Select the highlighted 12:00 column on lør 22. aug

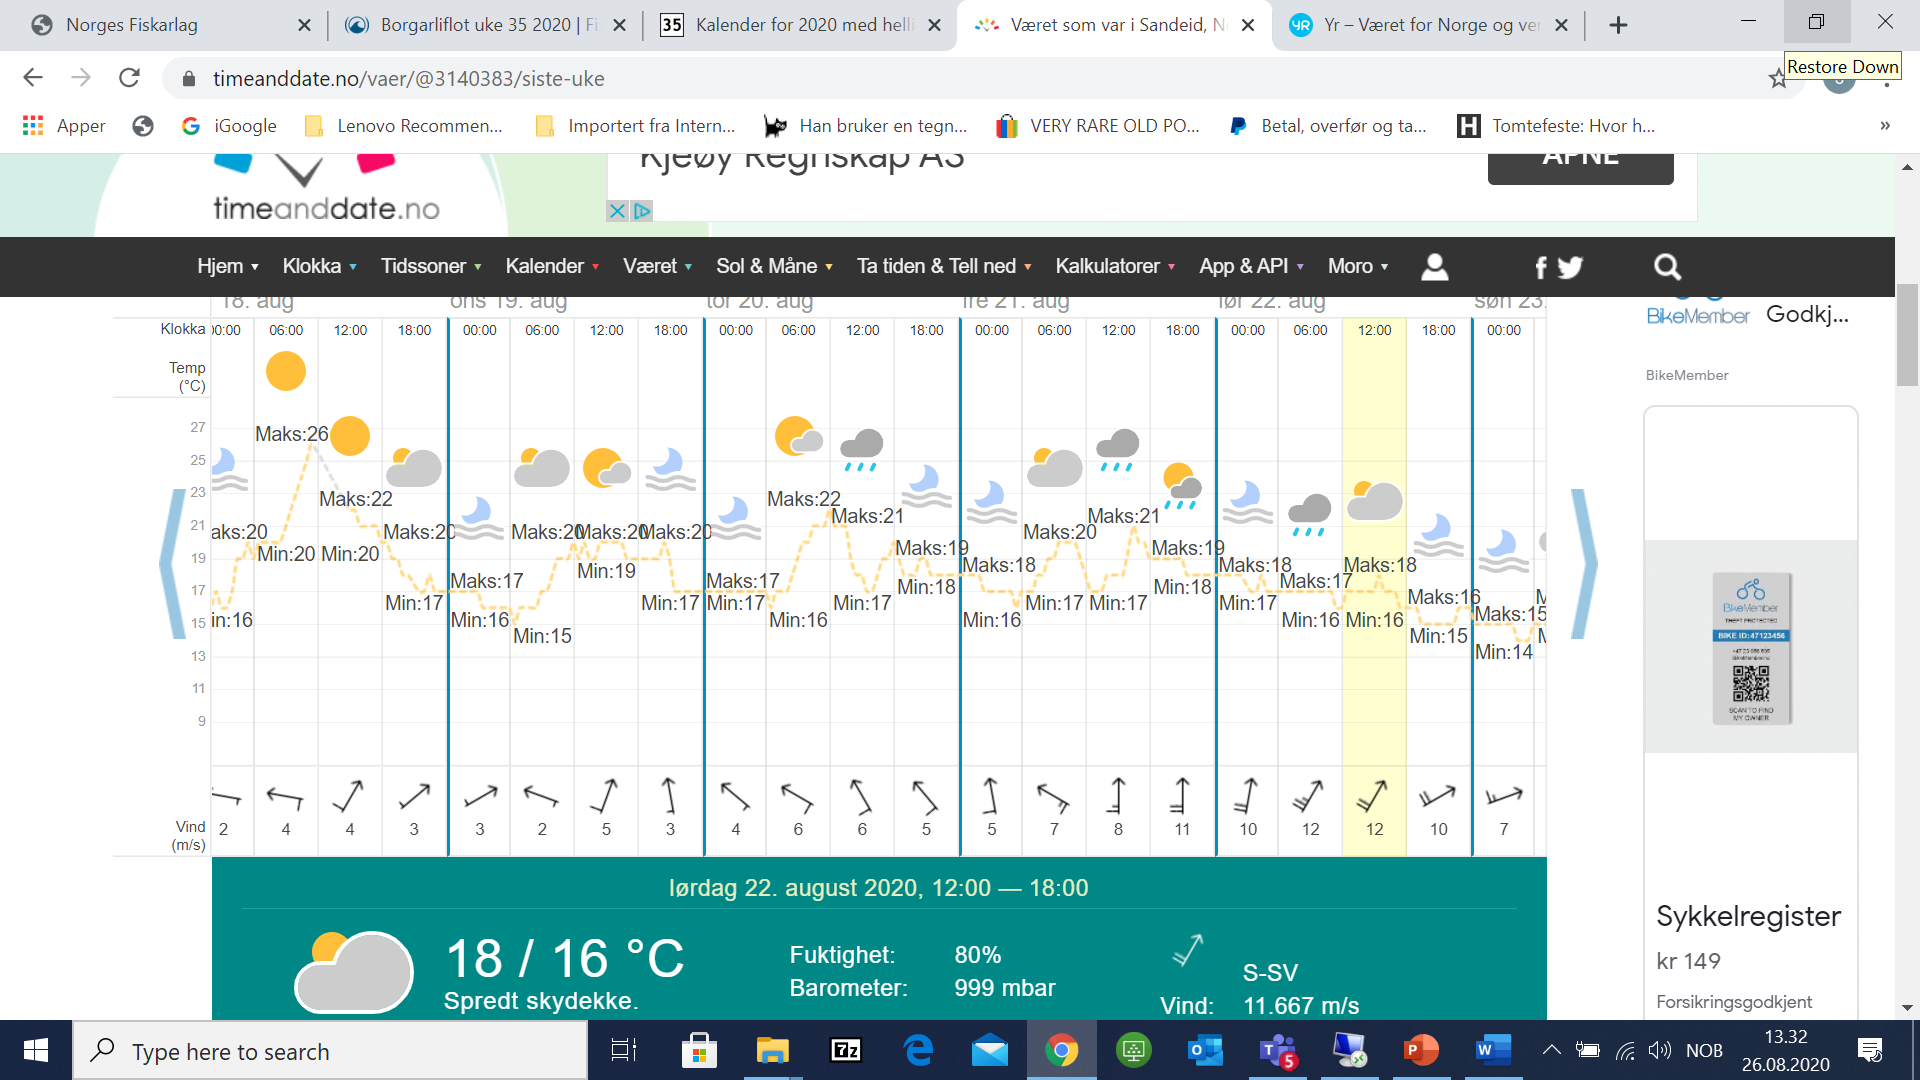pyautogui.click(x=1374, y=586)
